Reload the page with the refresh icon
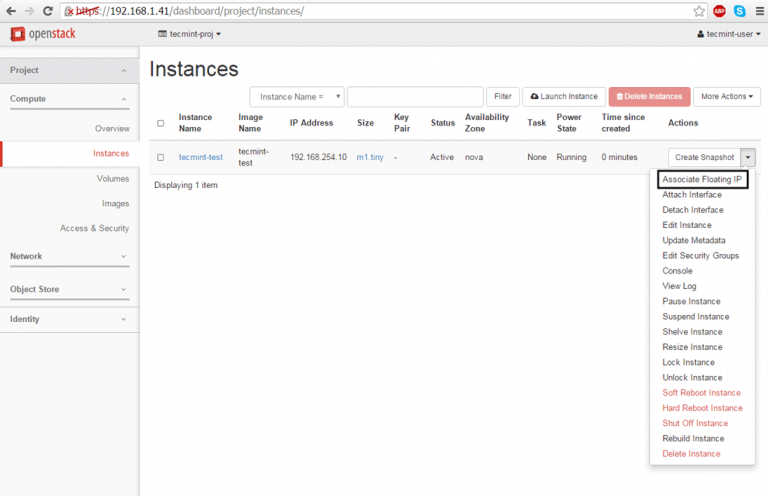 47,11
